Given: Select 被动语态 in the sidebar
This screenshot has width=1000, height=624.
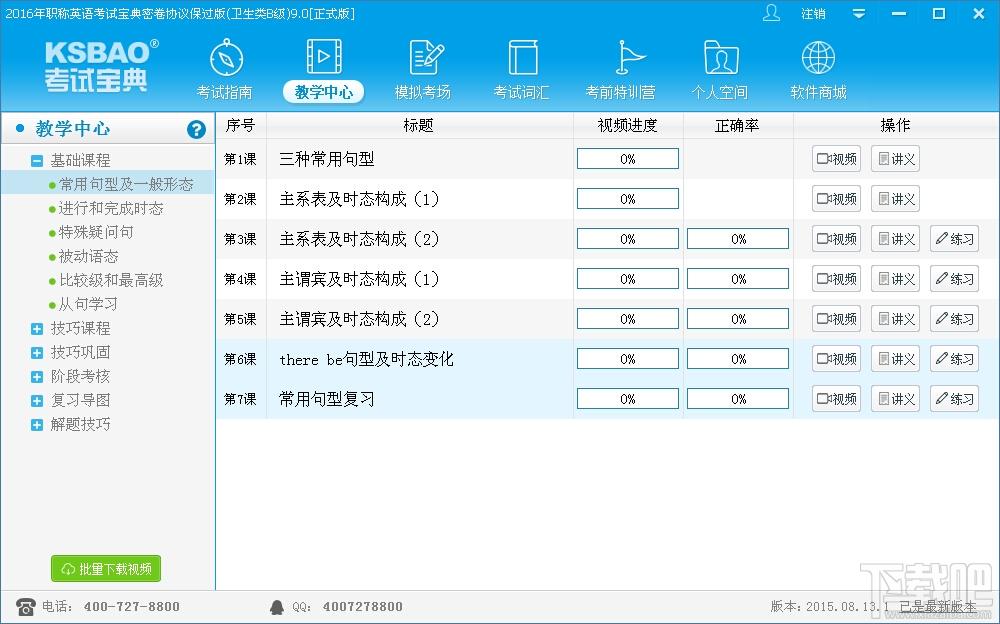Looking at the screenshot, I should 88,256.
